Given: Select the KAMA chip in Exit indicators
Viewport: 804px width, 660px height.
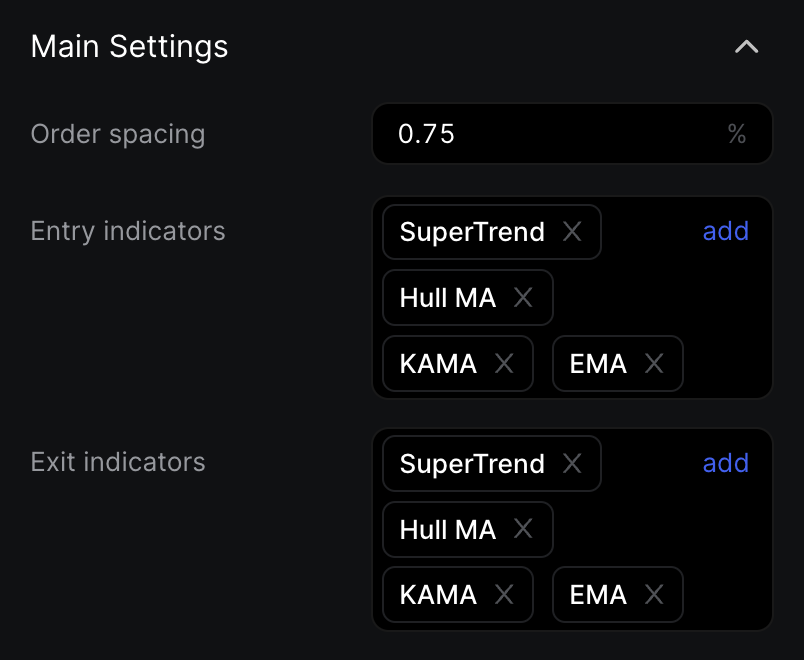Looking at the screenshot, I should 438,595.
